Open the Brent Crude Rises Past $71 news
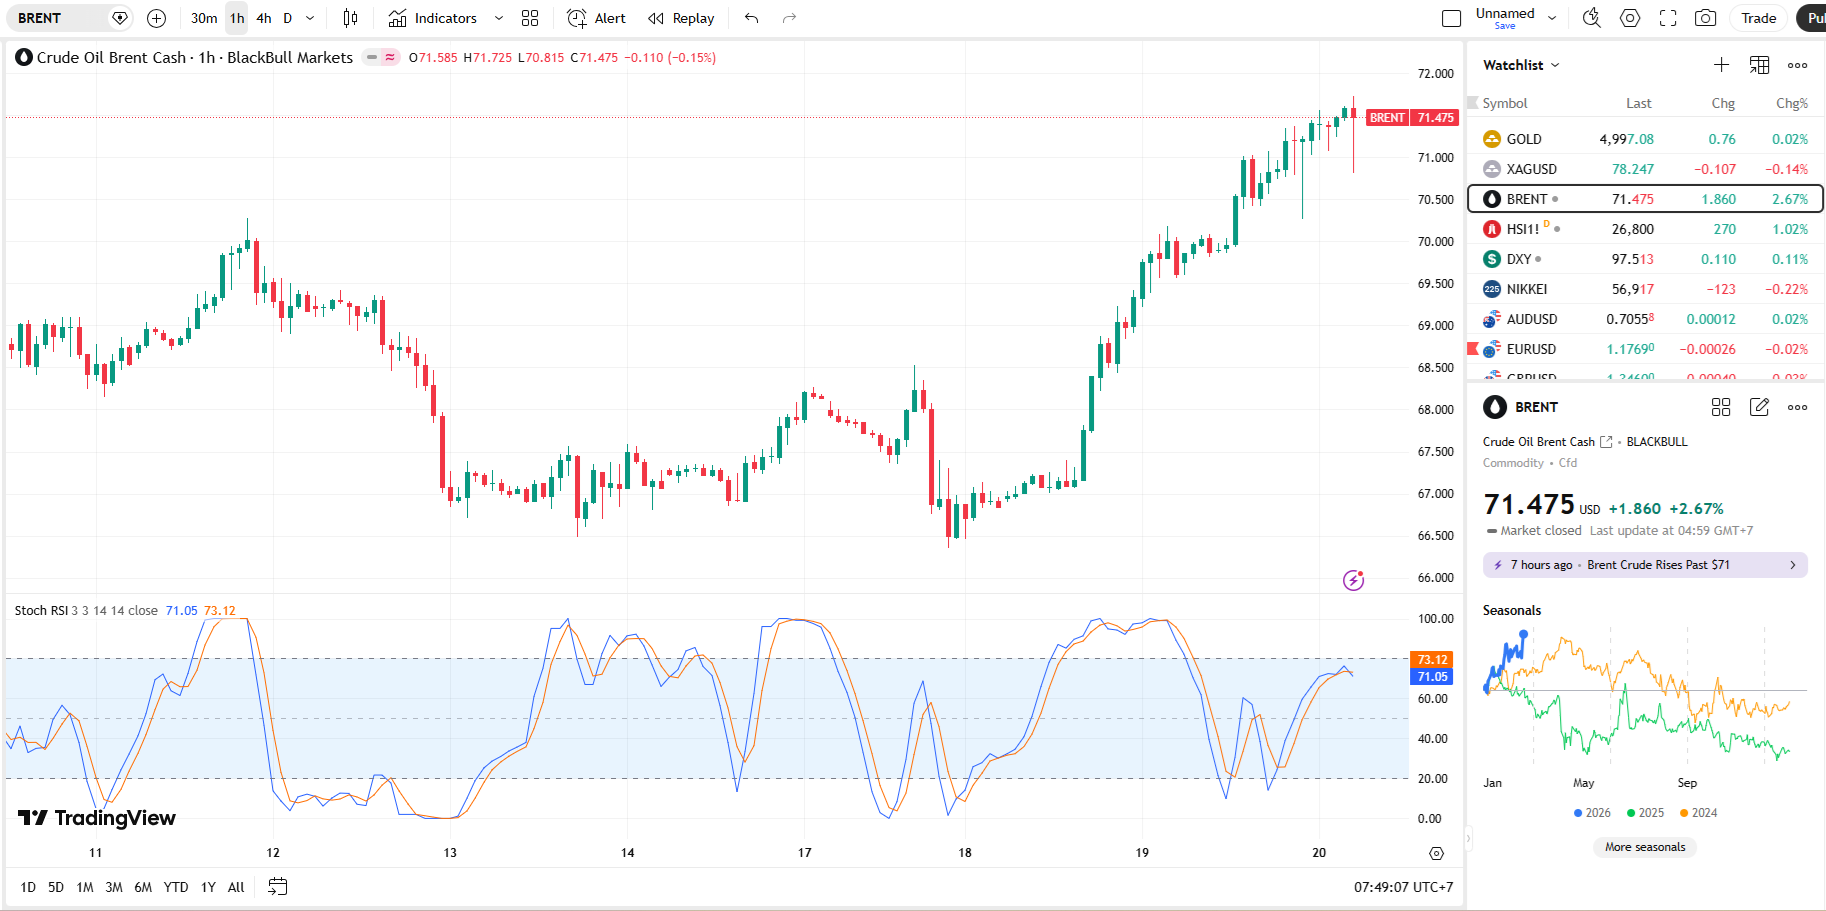The height and width of the screenshot is (911, 1826). (x=1645, y=565)
